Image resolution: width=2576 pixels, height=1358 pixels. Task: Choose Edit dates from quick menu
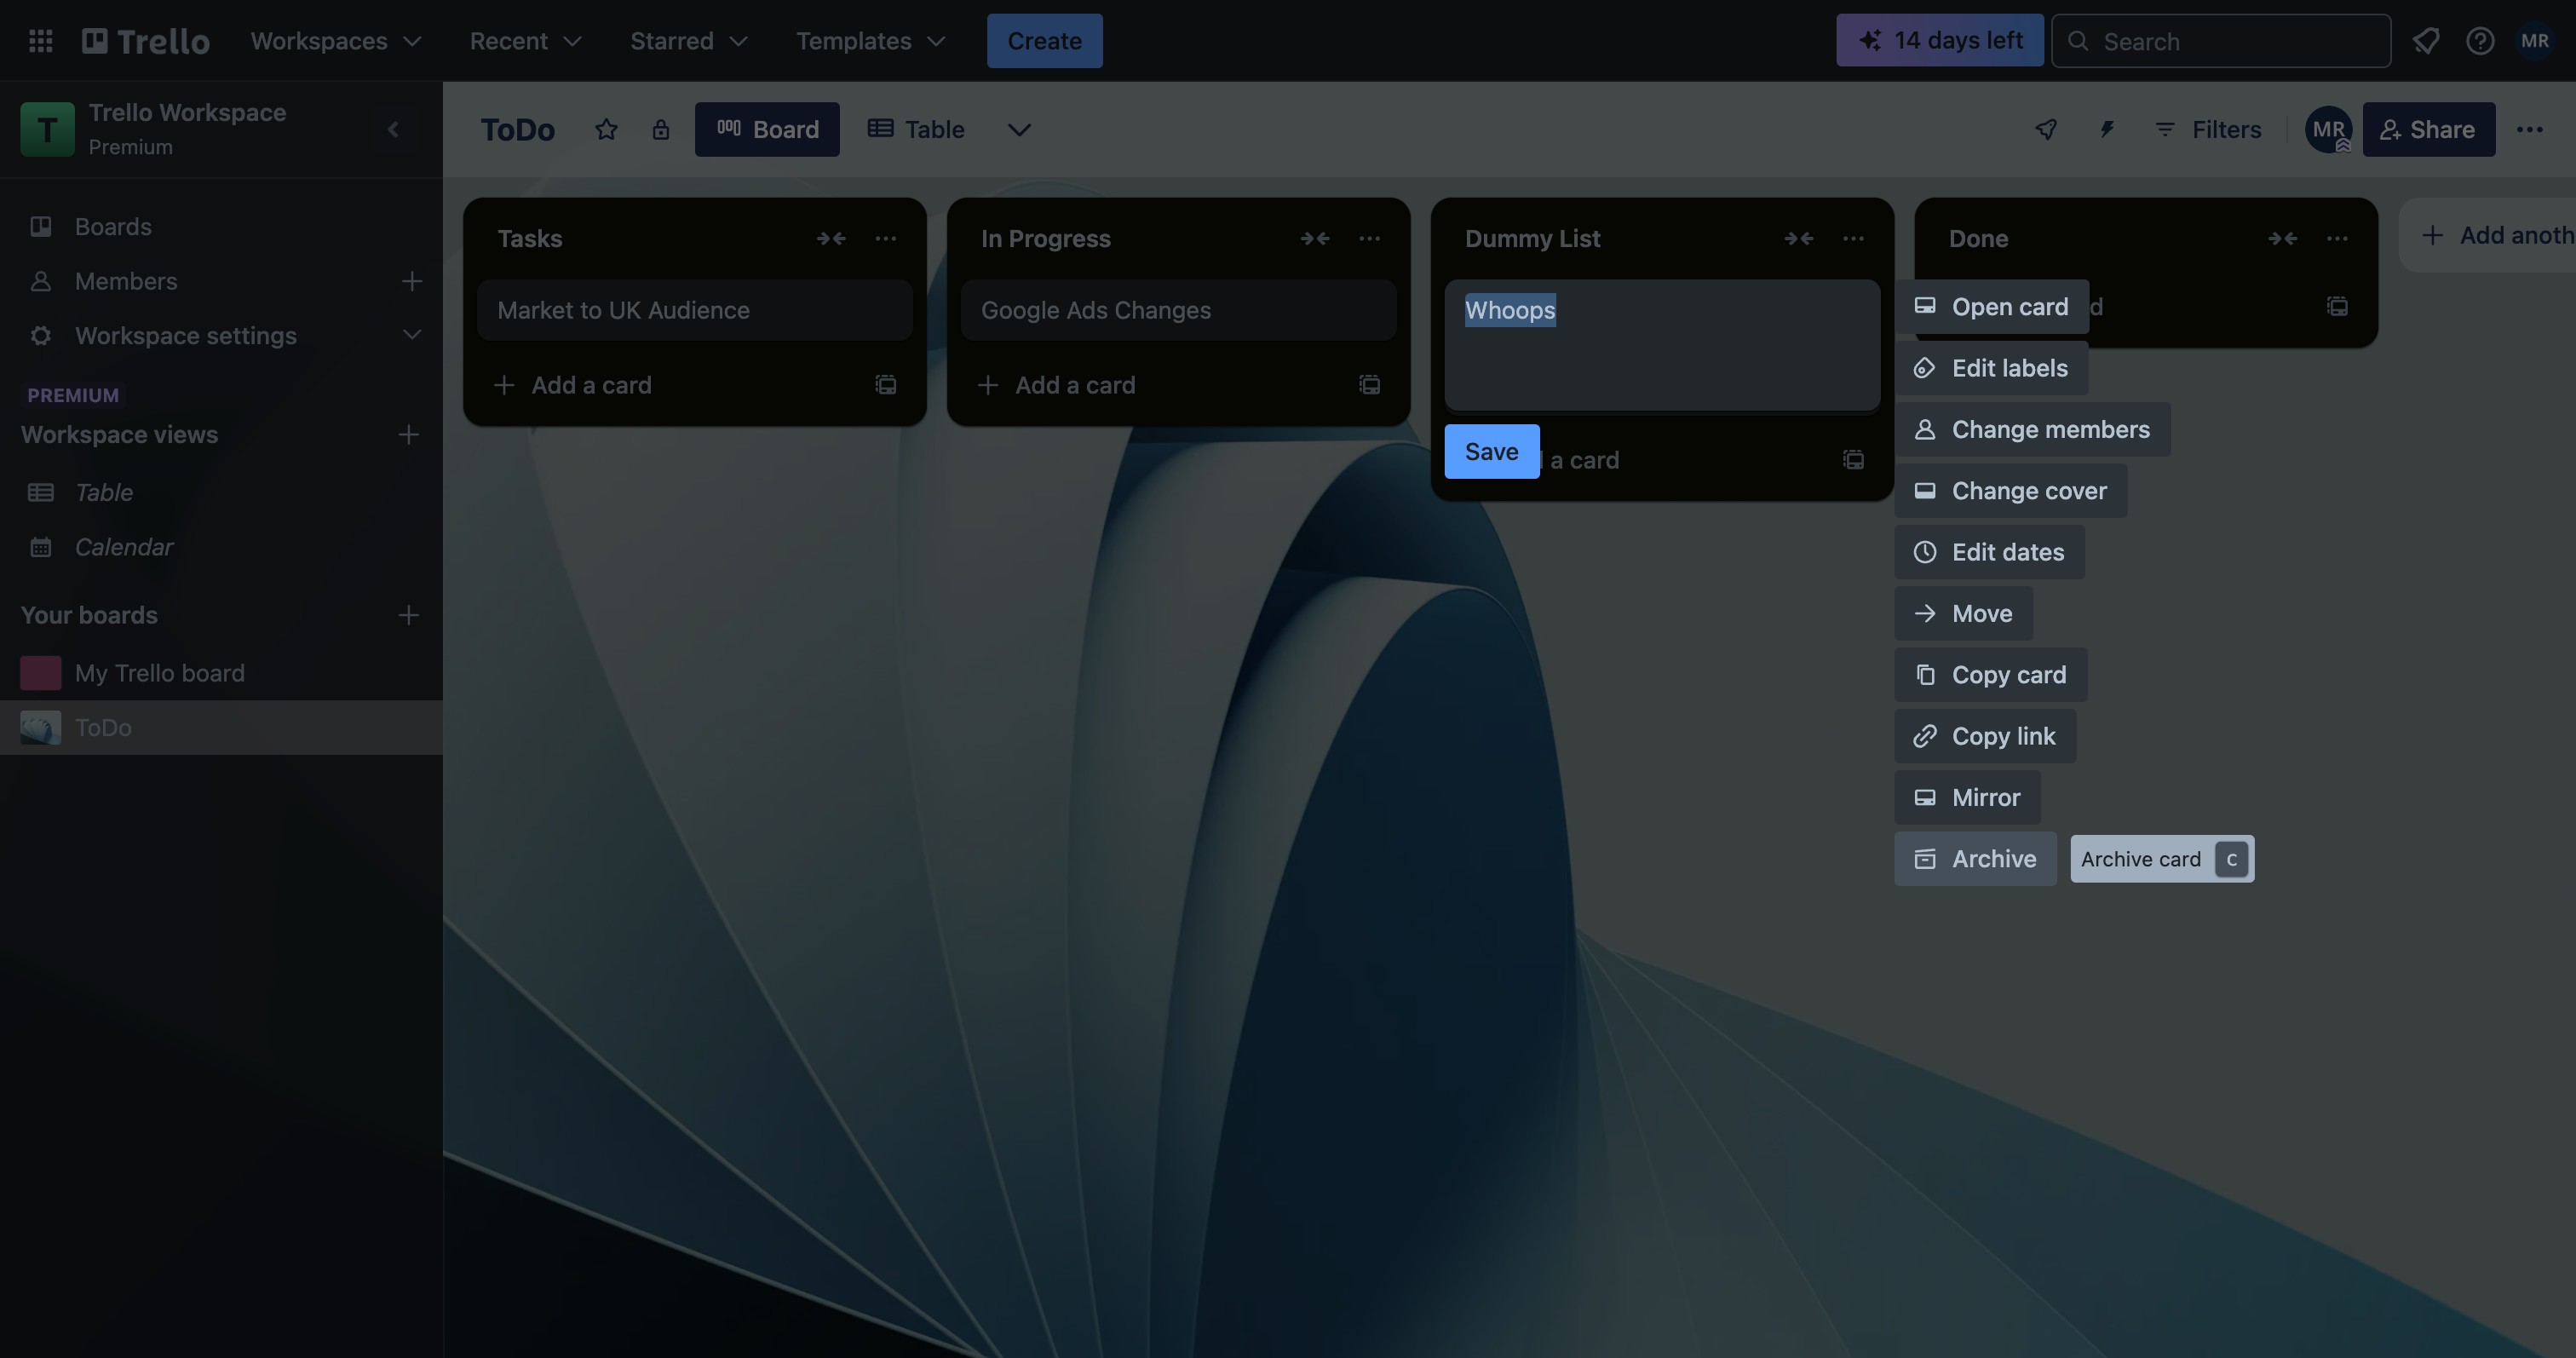tap(1990, 552)
